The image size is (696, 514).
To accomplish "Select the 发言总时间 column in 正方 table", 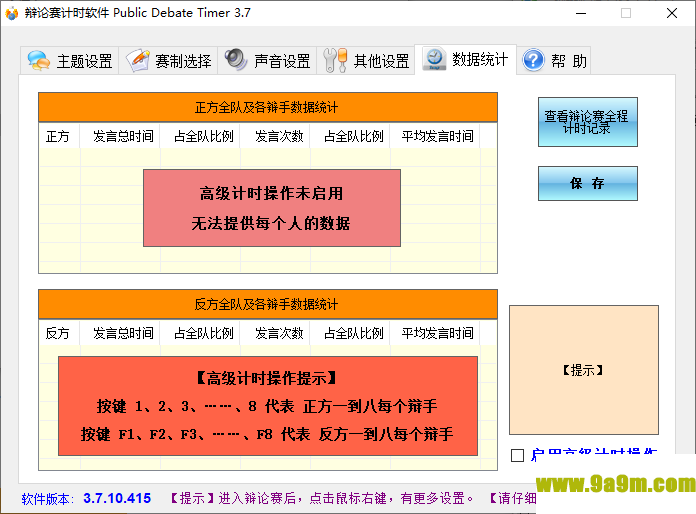I will pyautogui.click(x=123, y=136).
